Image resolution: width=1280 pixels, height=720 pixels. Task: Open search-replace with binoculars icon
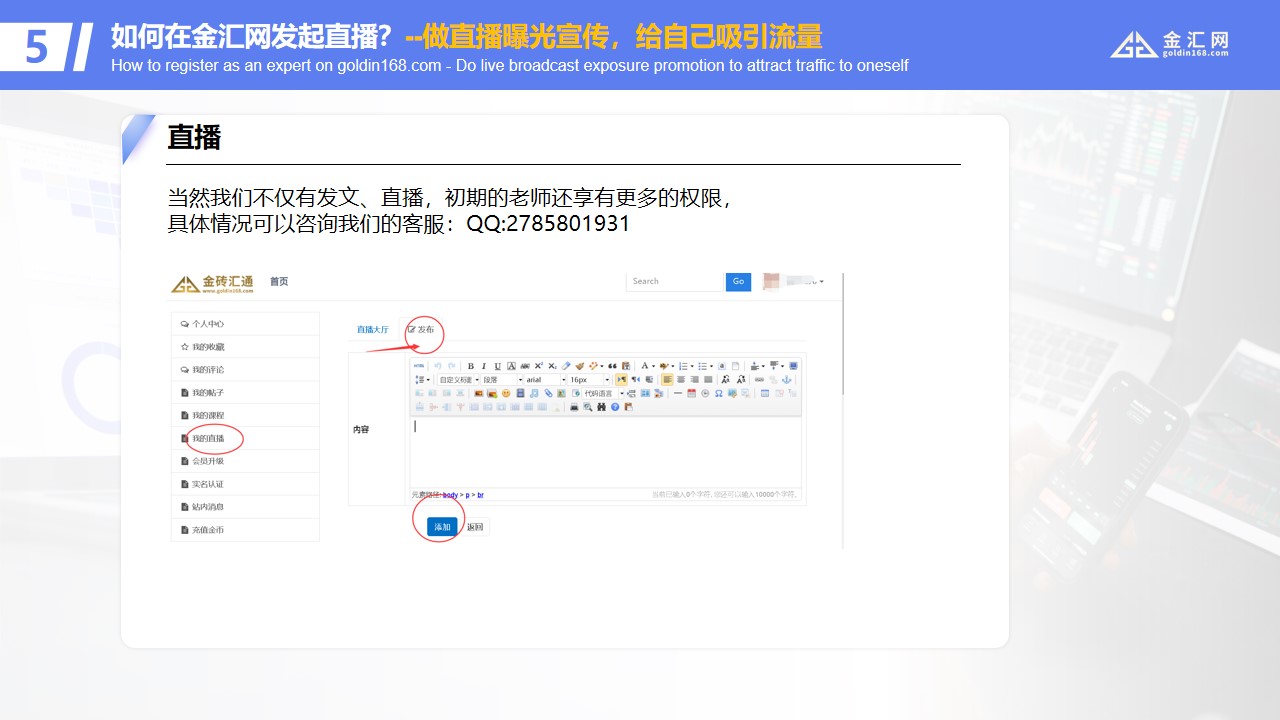point(601,407)
